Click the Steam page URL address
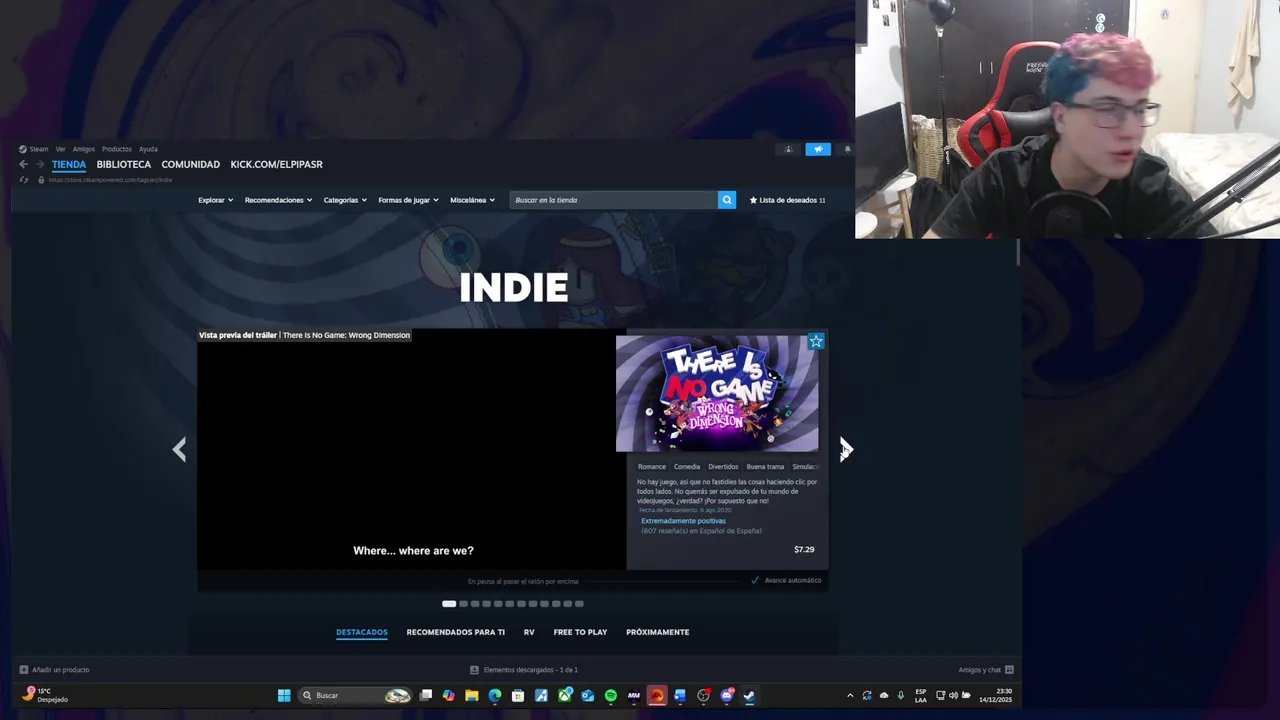This screenshot has height=720, width=1280. (x=110, y=180)
